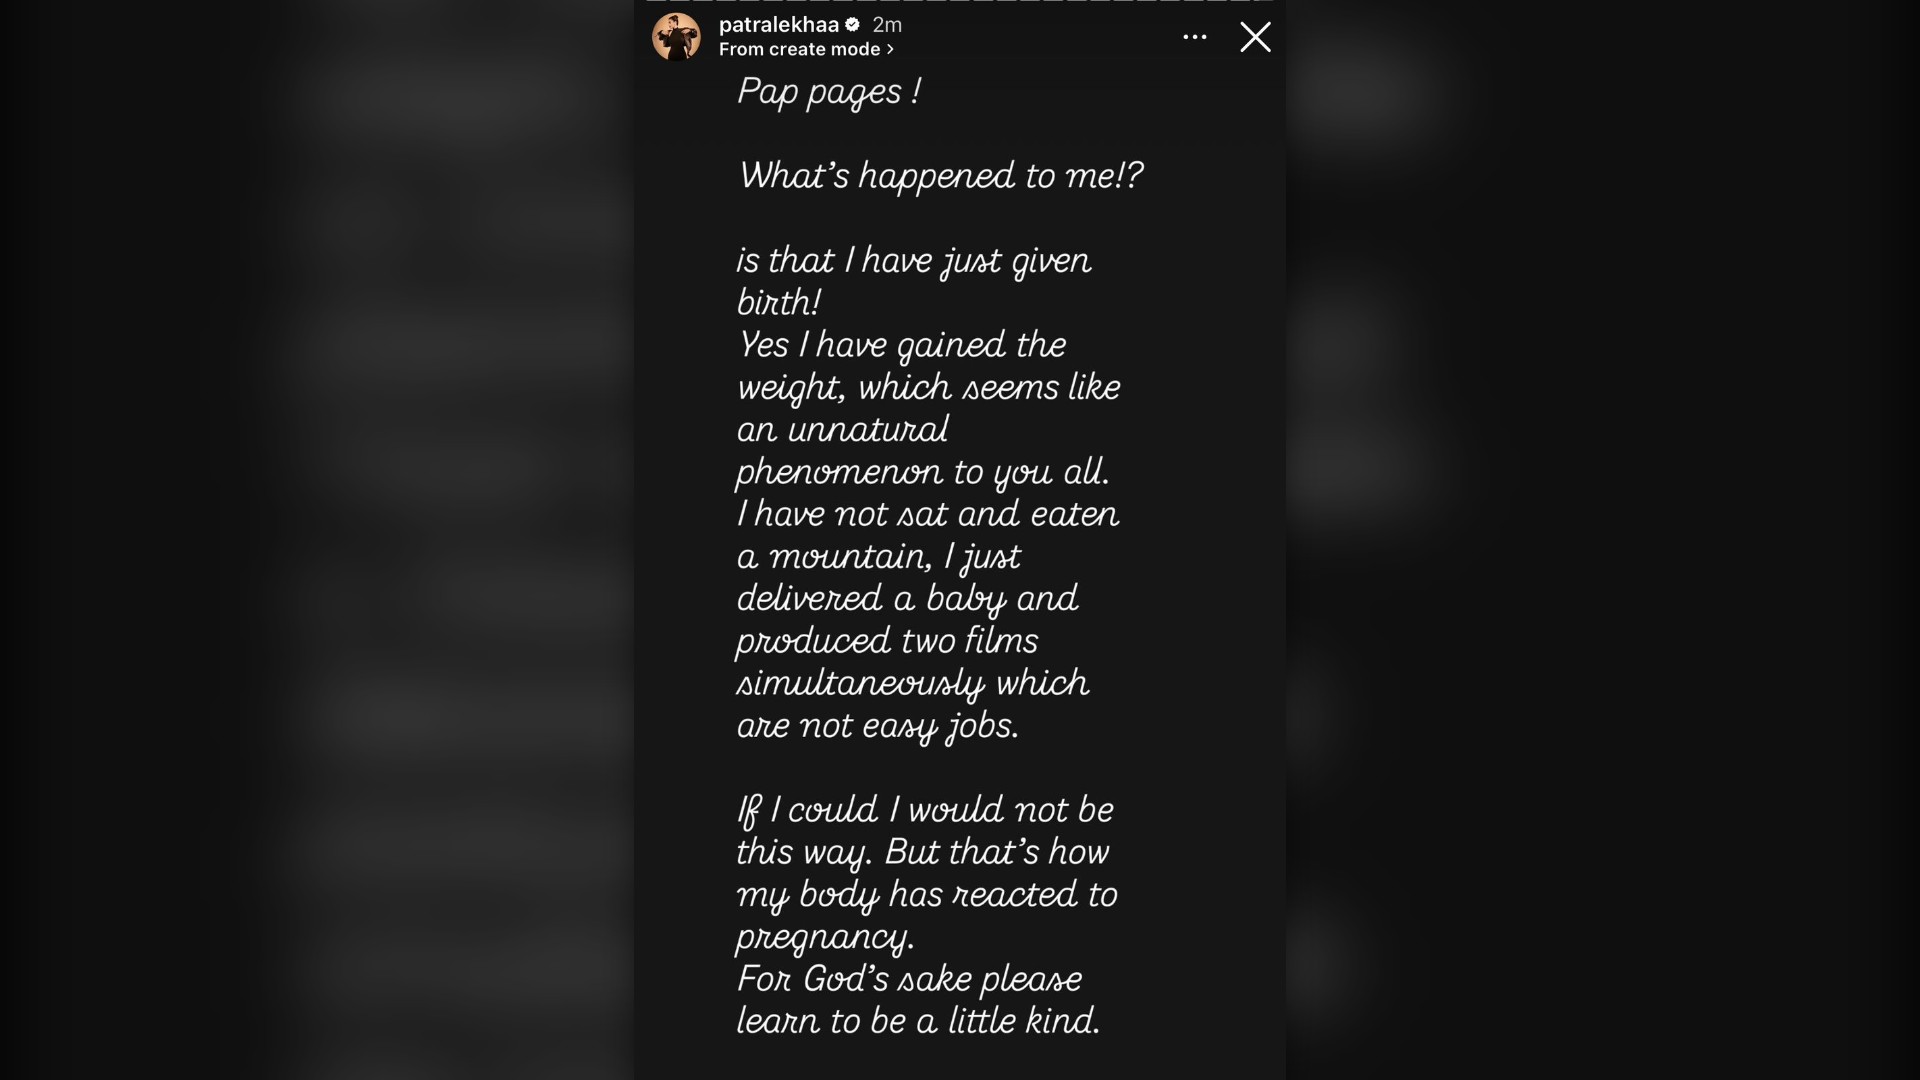Viewport: 1920px width, 1080px height.
Task: Click the 'I have just given birth' sentence
Action: (x=913, y=261)
